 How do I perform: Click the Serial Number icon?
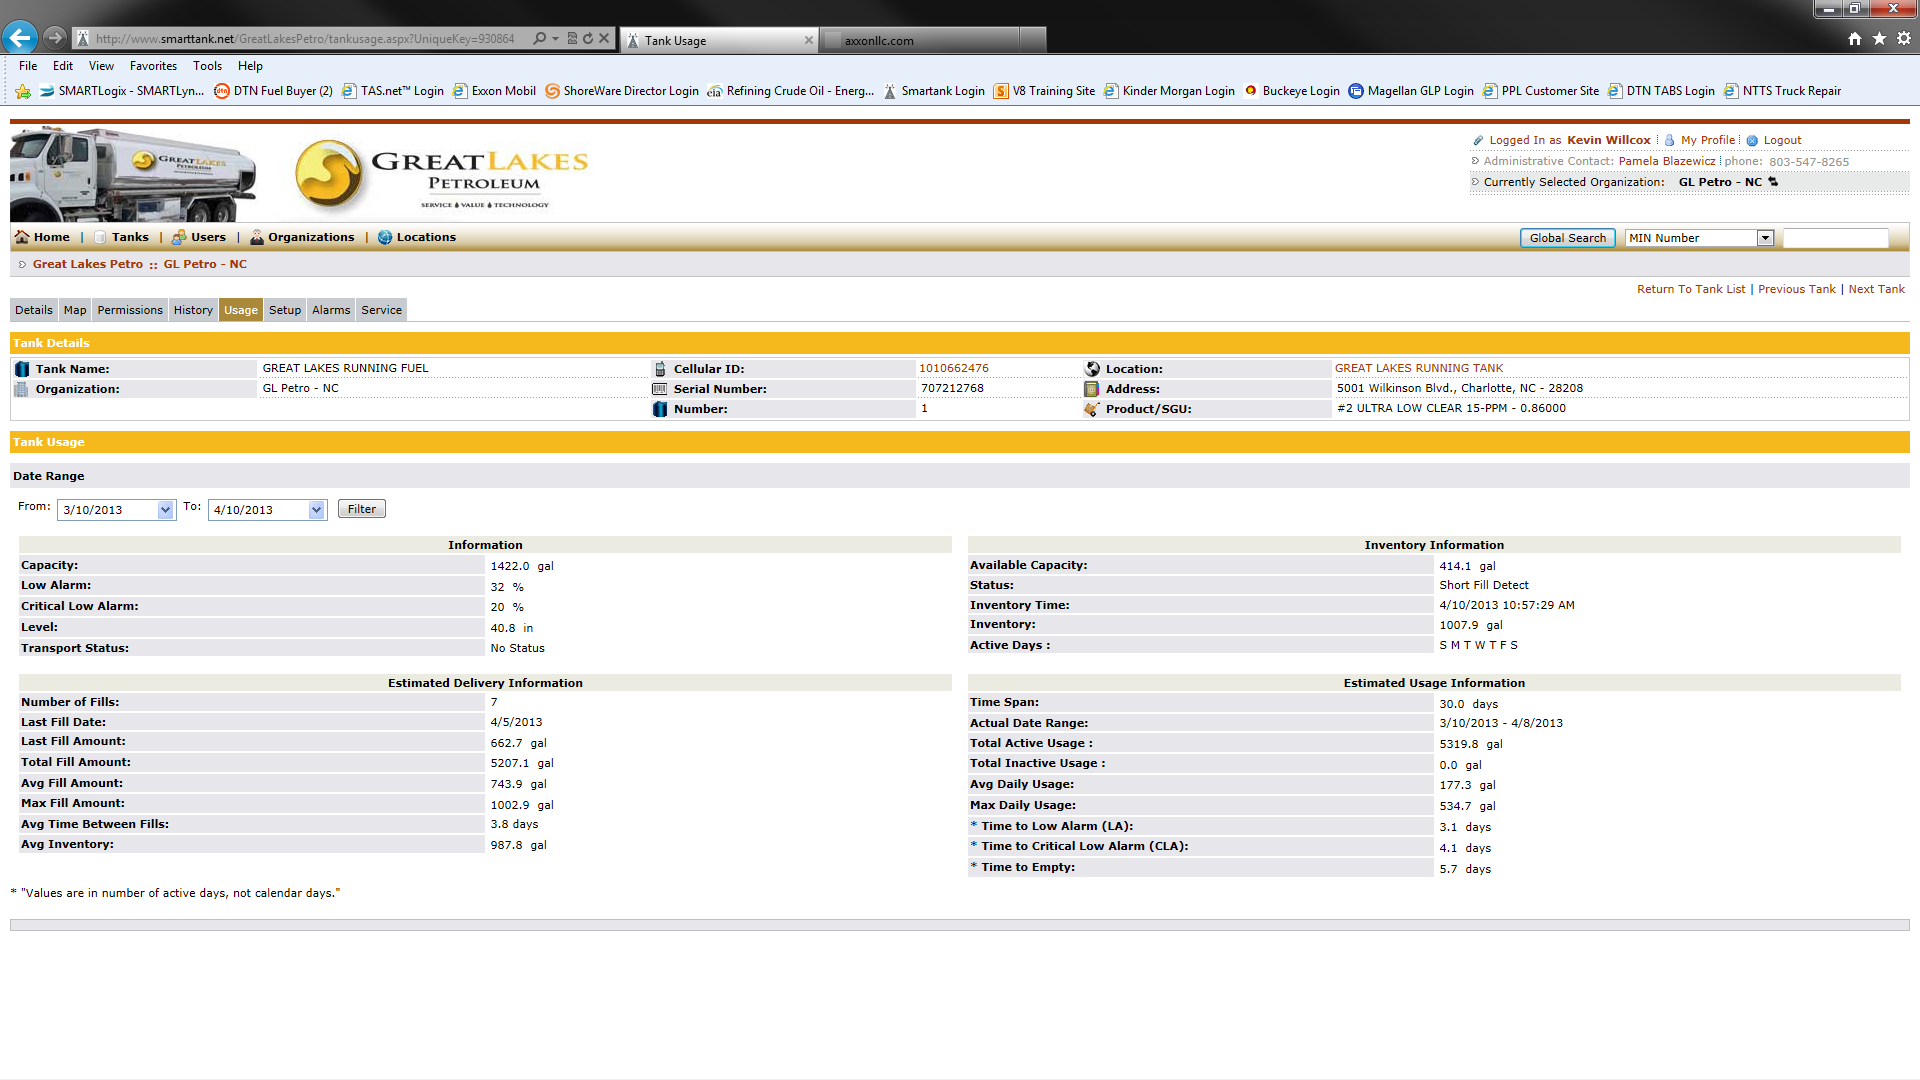click(660, 389)
